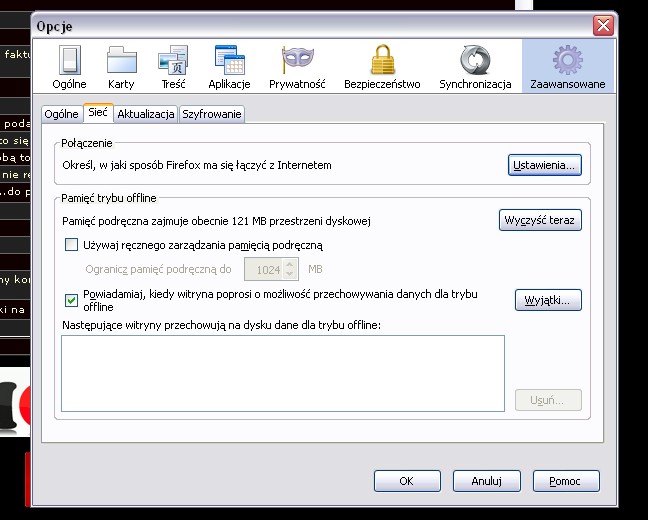Open the Wyjątki exceptions button
The image size is (648, 520).
coord(548,300)
